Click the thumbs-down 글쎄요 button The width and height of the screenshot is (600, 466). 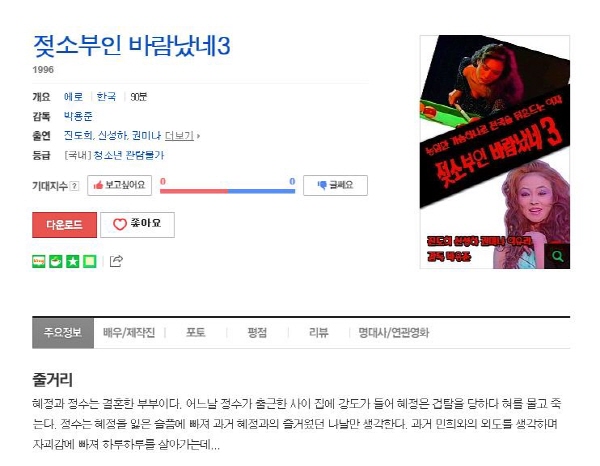pos(335,185)
